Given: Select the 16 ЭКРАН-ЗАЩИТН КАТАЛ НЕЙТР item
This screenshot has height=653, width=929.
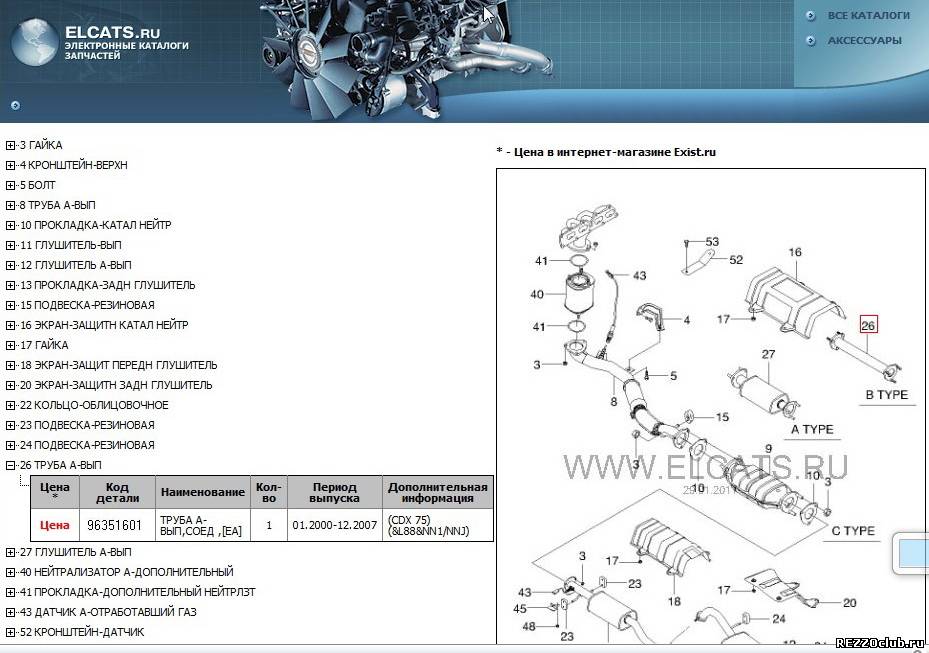Looking at the screenshot, I should [x=104, y=325].
